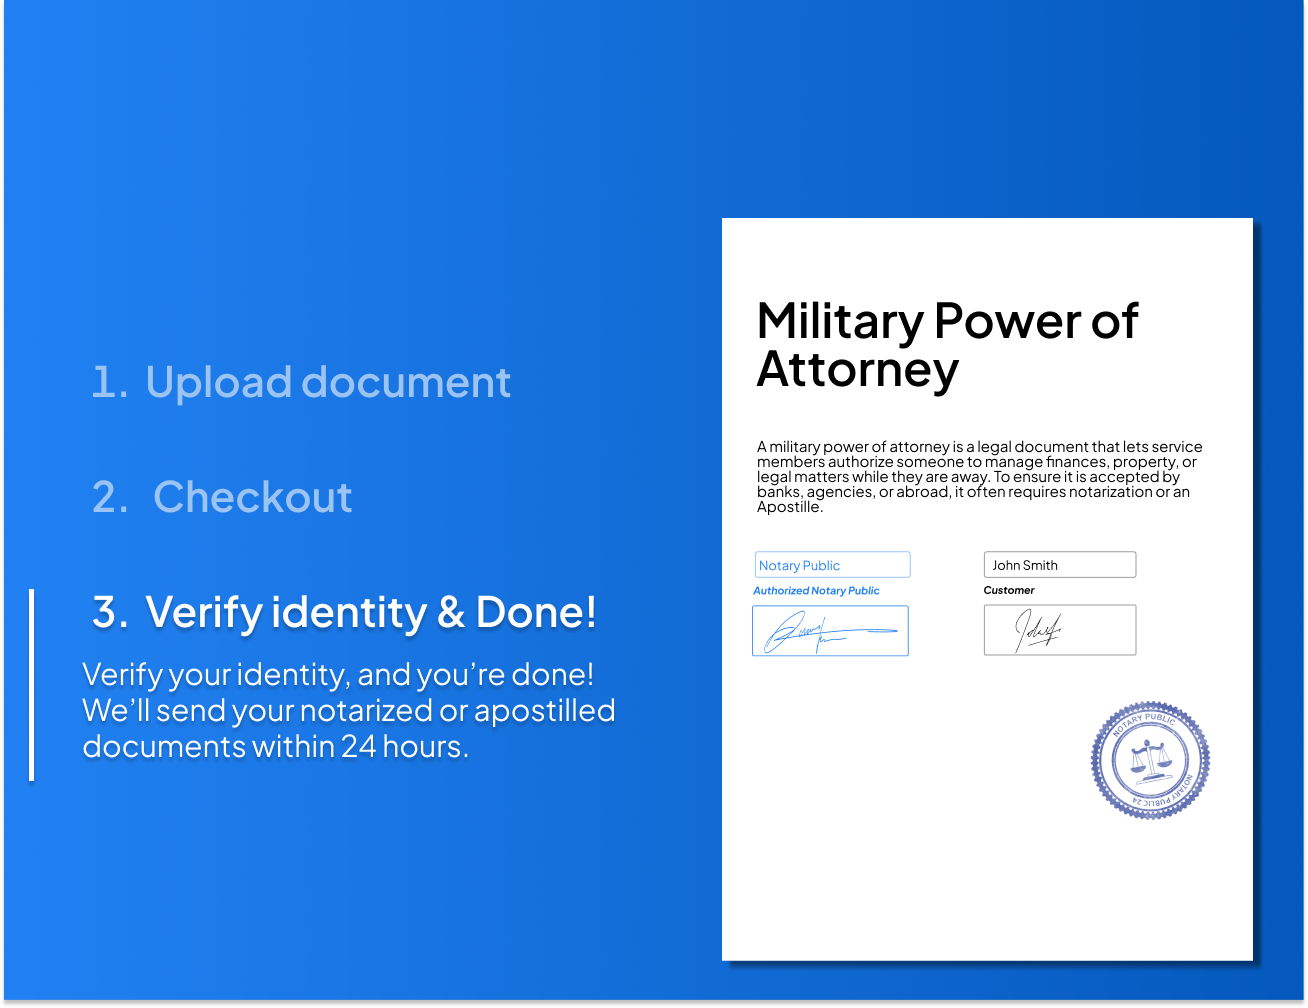The height and width of the screenshot is (1008, 1308).
Task: Click the notarized documents within 24 hours description
Action: [348, 710]
